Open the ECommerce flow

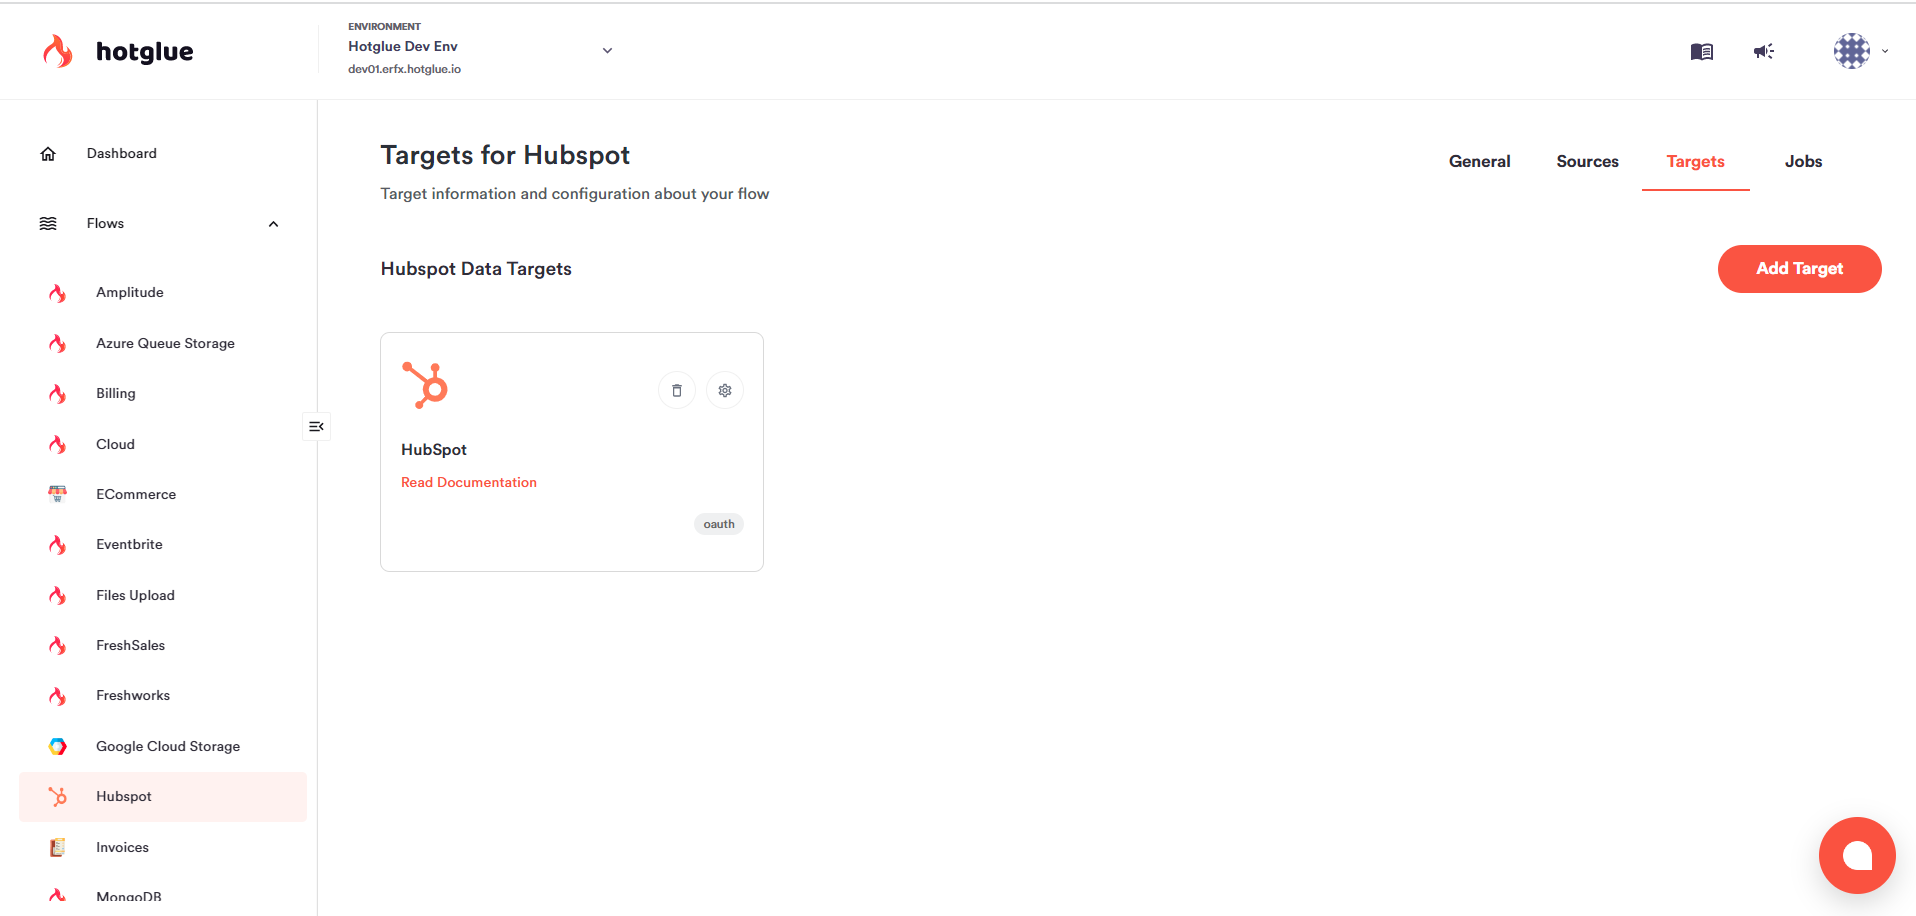136,494
